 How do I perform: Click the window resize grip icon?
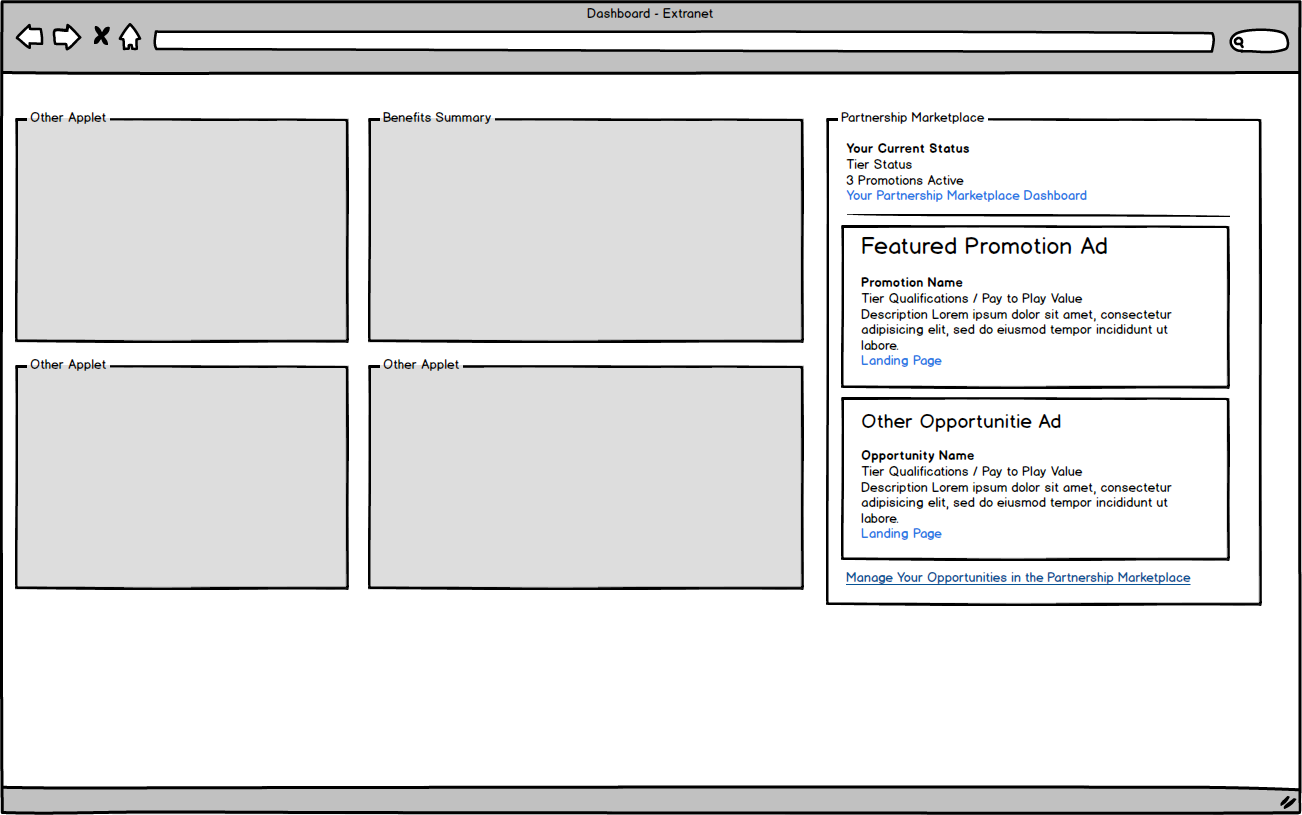1287,802
